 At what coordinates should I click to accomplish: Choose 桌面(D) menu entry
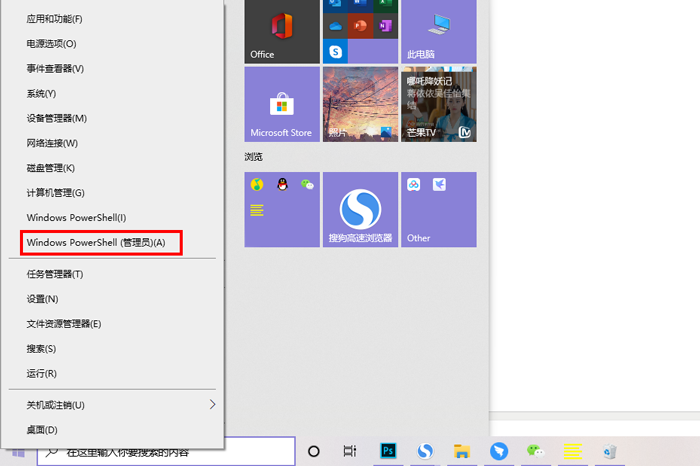tap(112, 430)
